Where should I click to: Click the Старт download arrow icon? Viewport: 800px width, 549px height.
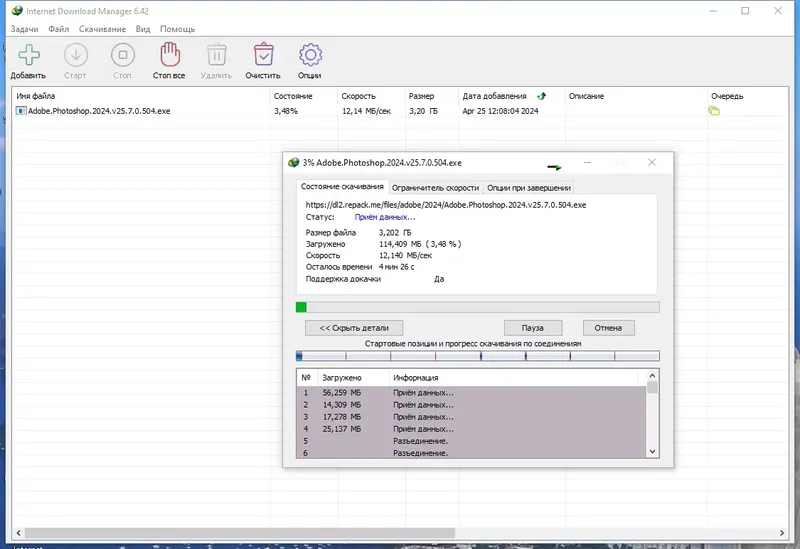coord(76,55)
